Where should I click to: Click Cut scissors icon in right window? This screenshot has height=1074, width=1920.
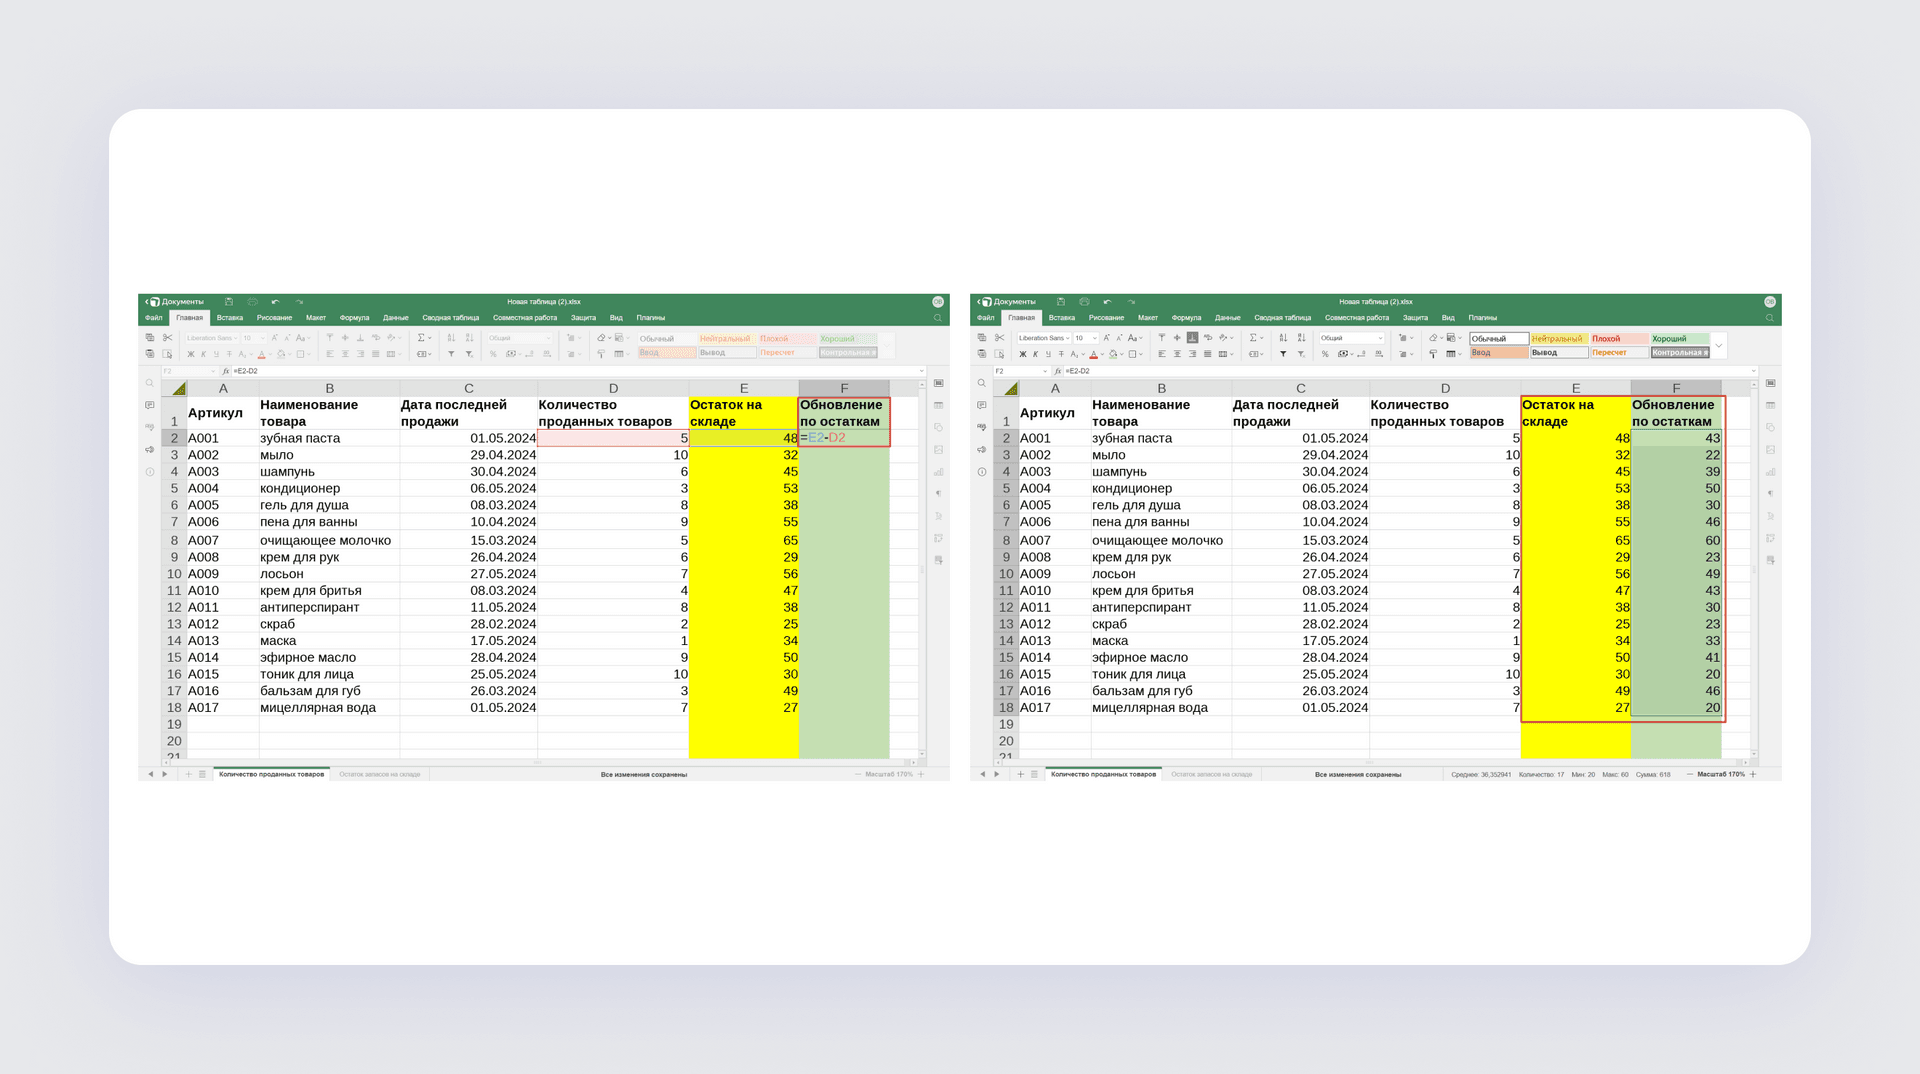pyautogui.click(x=999, y=338)
